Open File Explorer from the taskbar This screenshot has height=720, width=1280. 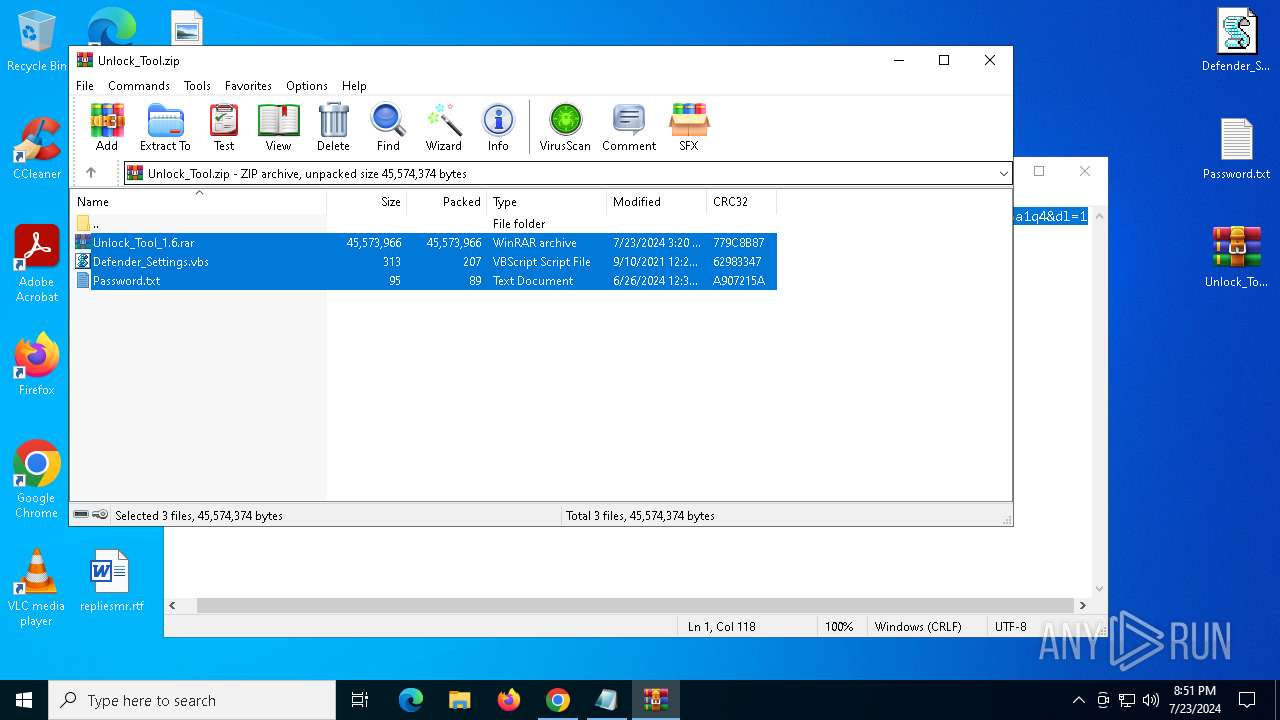(460, 700)
